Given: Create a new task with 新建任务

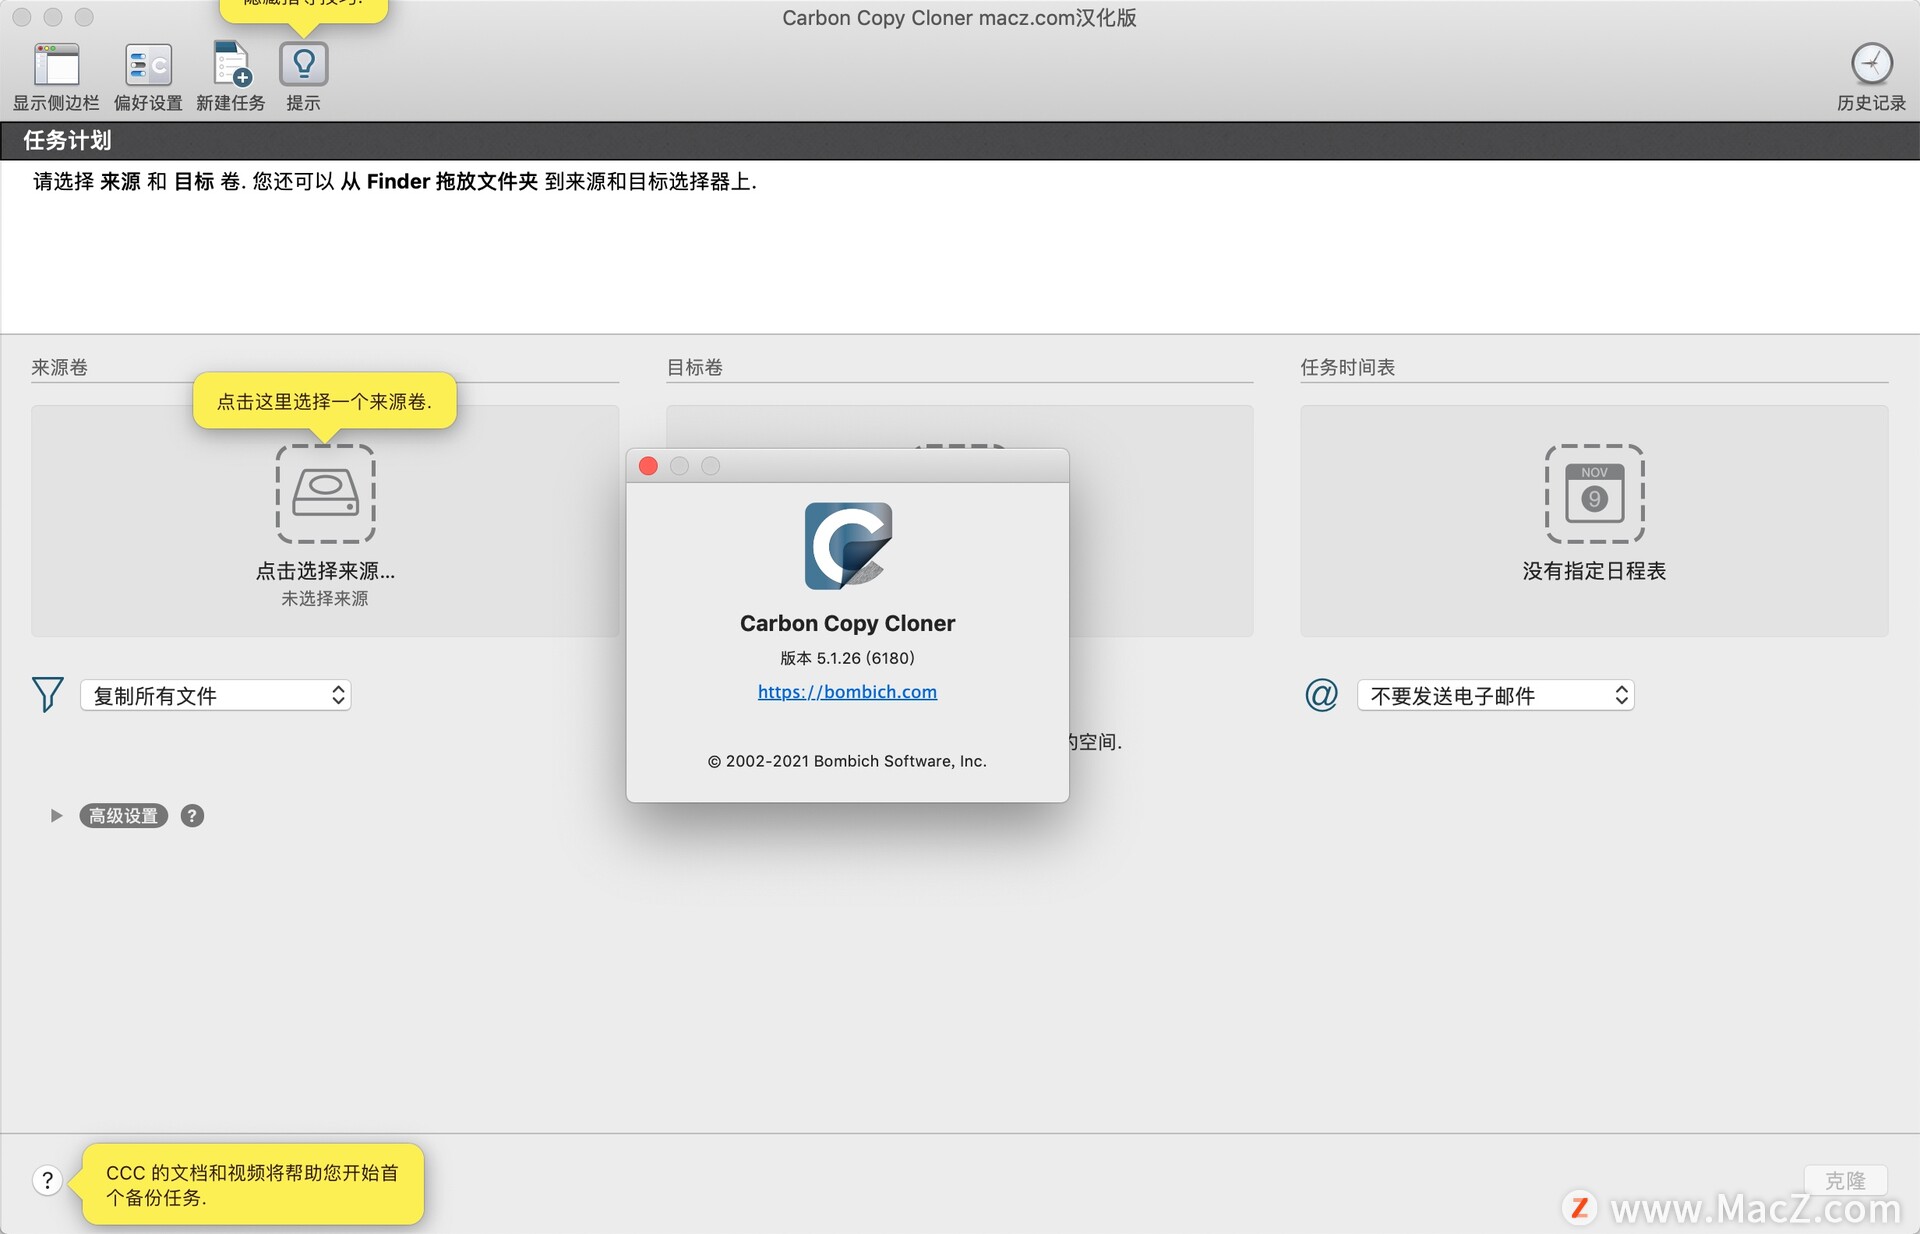Looking at the screenshot, I should pyautogui.click(x=231, y=64).
